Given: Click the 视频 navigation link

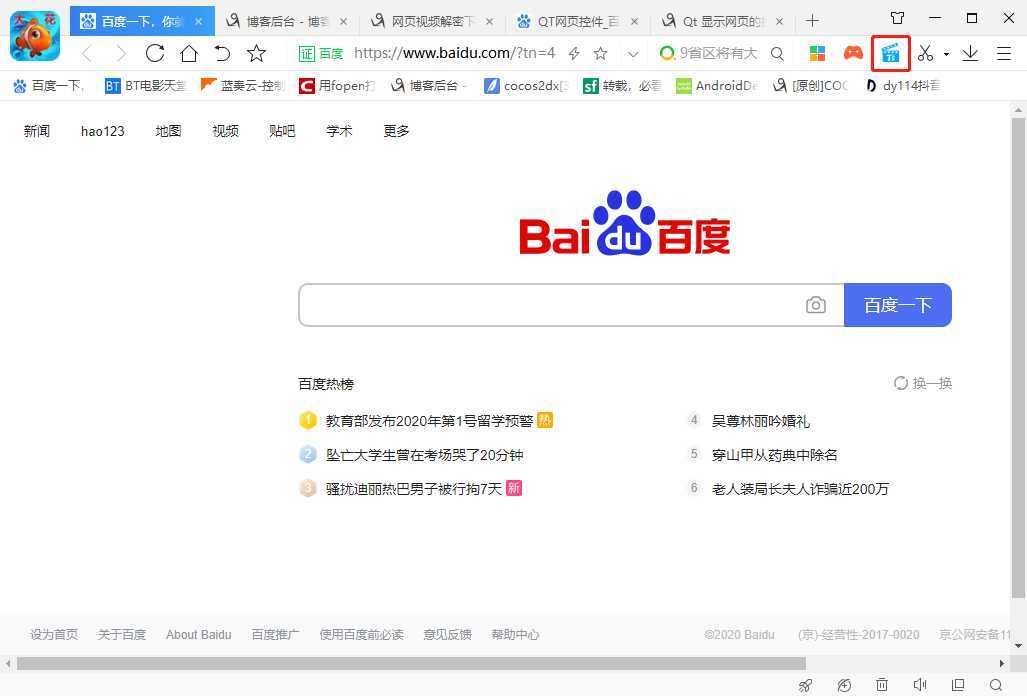Looking at the screenshot, I should [225, 131].
